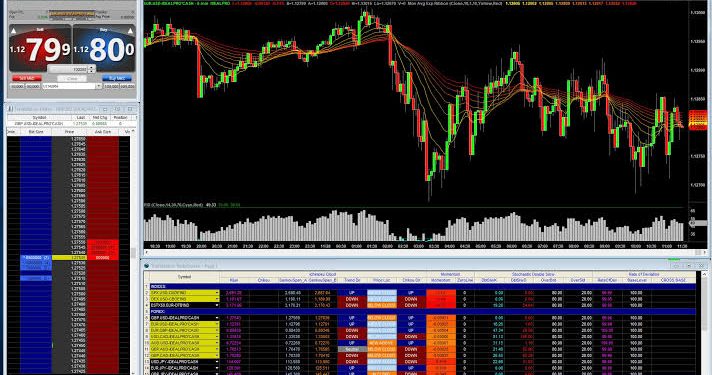712x375 pixels.
Task: Click the red price marker on chart axis
Action: [697, 127]
